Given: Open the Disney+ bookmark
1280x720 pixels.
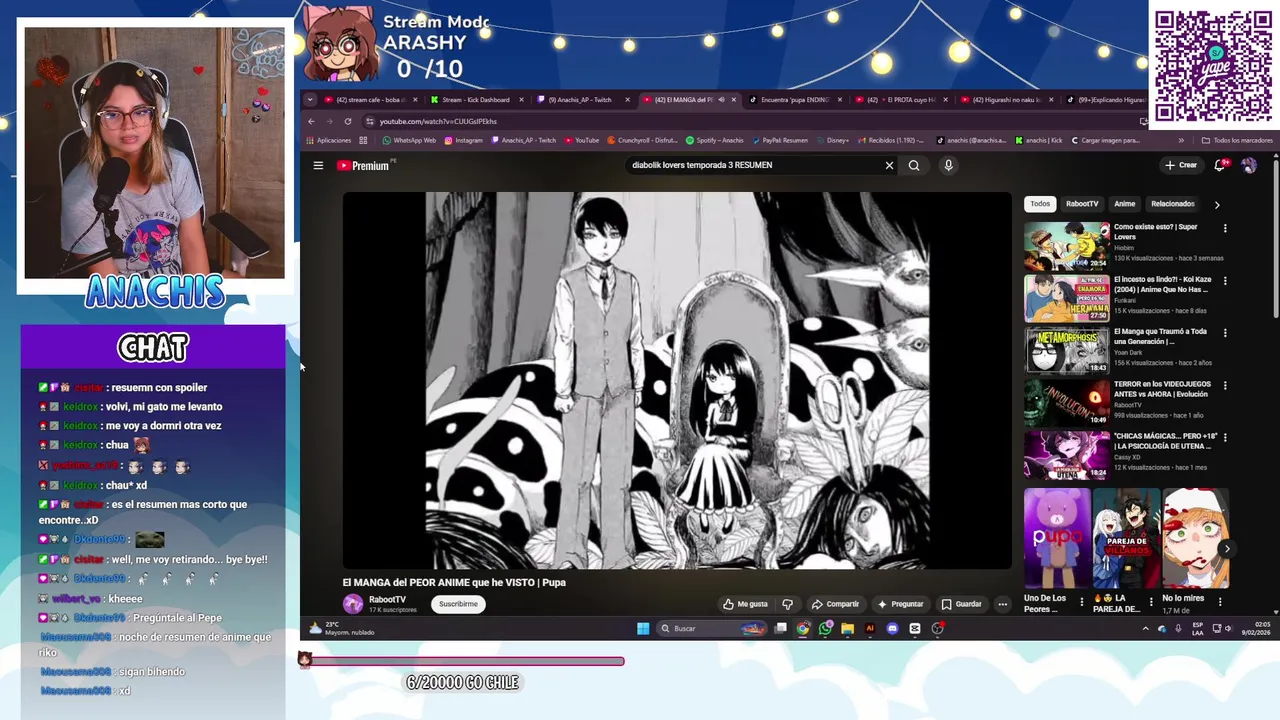Looking at the screenshot, I should click(832, 141).
